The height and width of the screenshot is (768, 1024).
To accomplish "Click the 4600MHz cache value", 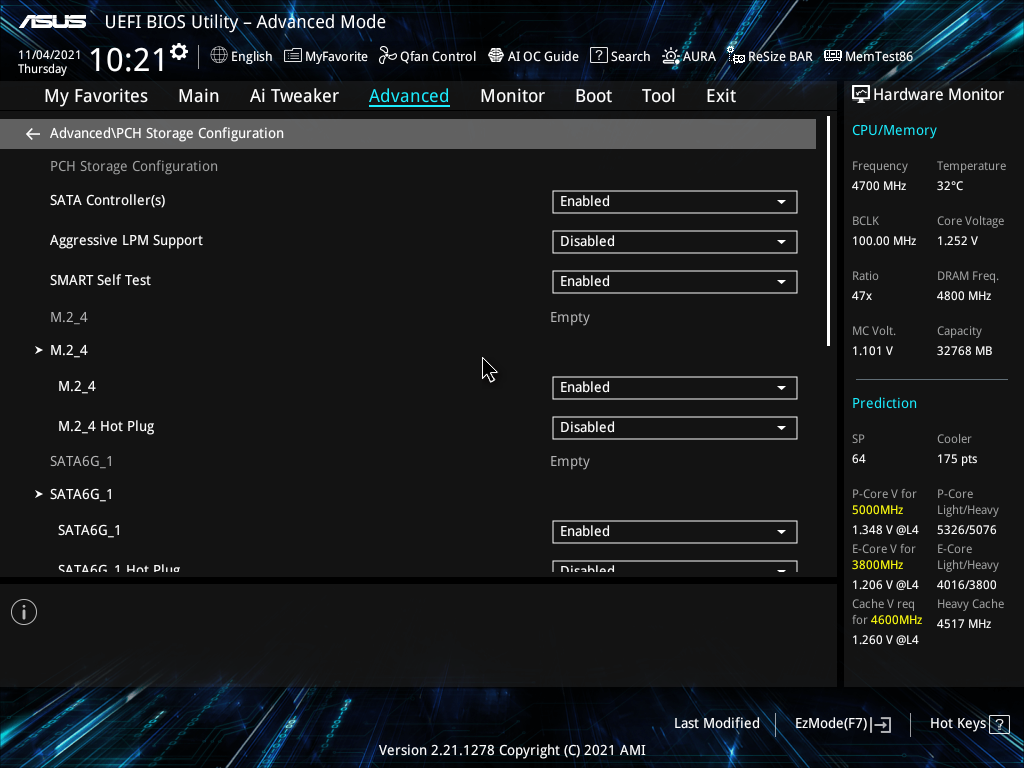I will pos(896,620).
